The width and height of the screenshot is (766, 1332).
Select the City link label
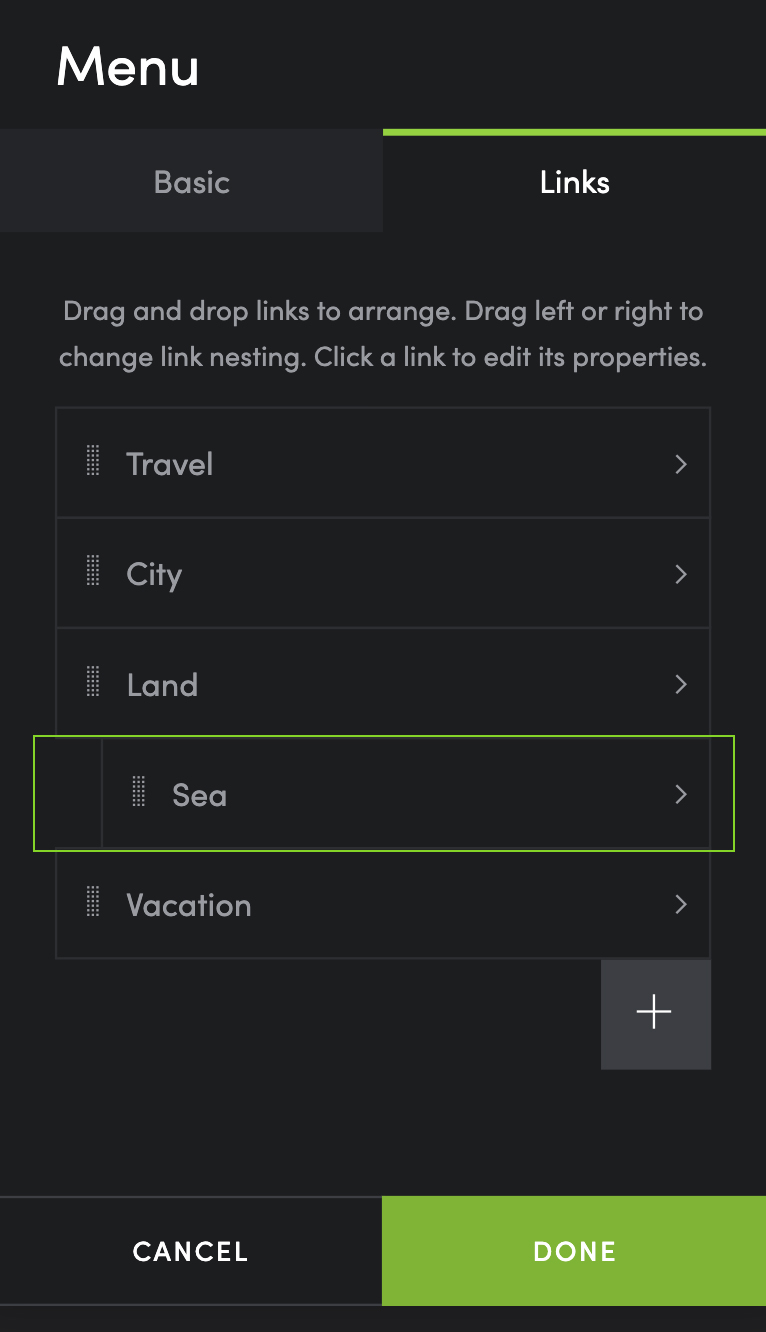154,574
